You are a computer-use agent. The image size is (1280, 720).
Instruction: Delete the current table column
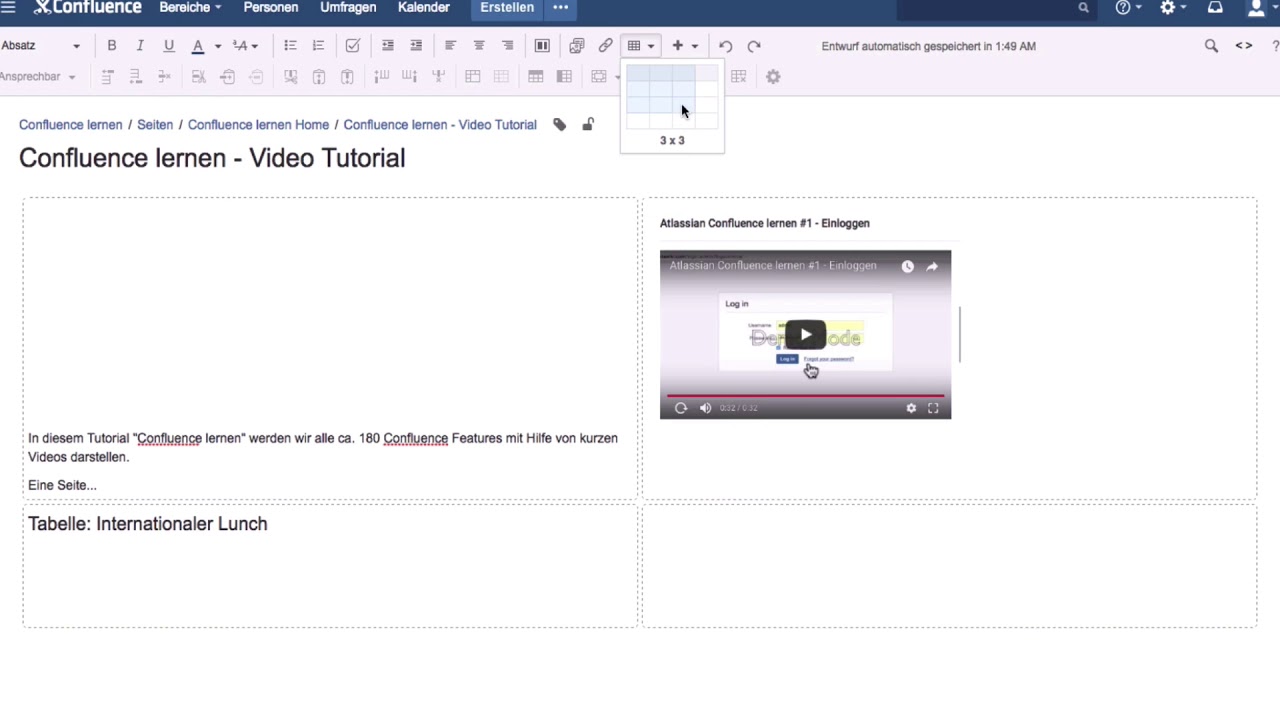(438, 77)
